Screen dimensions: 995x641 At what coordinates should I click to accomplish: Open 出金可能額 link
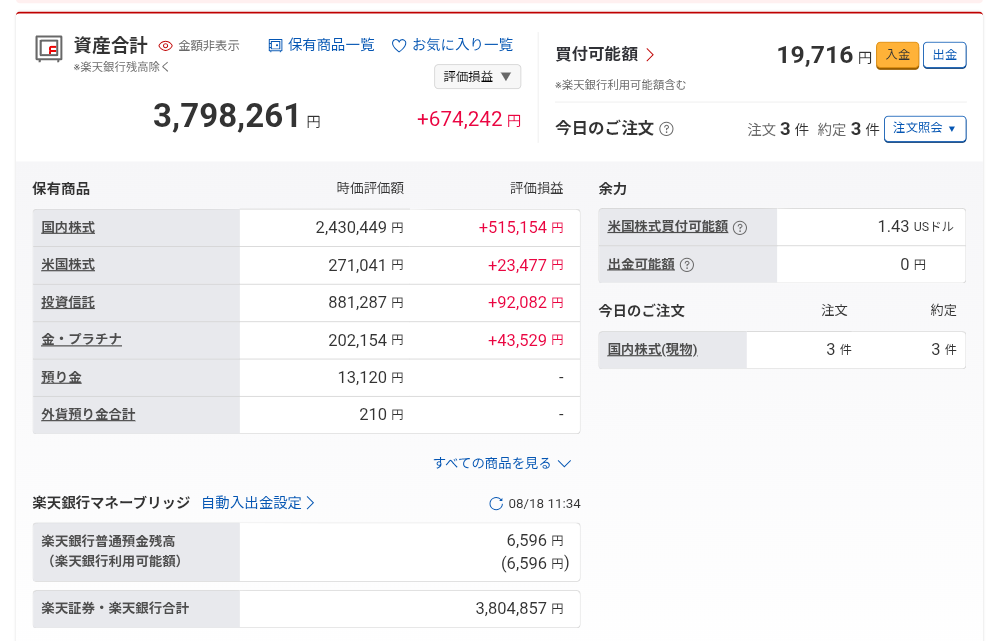click(x=641, y=264)
